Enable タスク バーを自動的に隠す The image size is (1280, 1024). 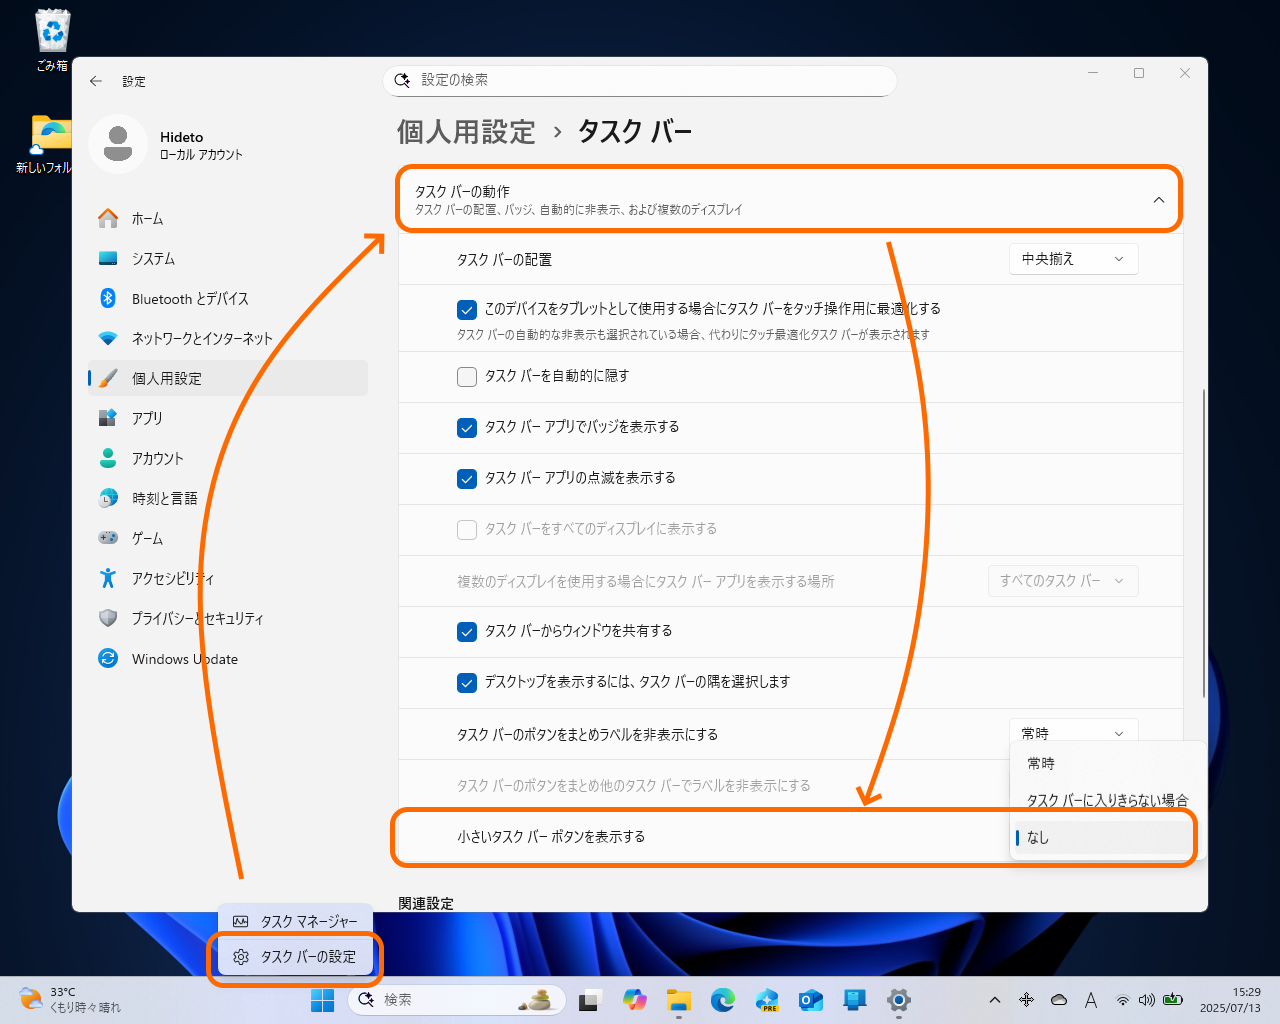(467, 376)
